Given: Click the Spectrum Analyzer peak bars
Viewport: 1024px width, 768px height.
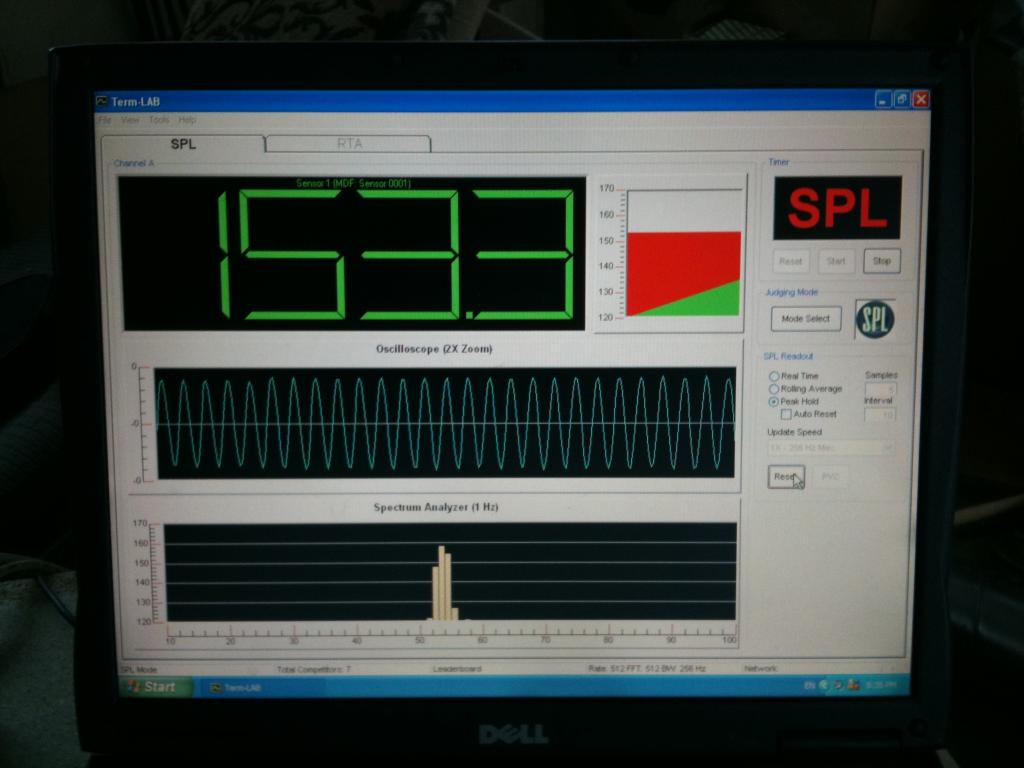Looking at the screenshot, I should [443, 585].
